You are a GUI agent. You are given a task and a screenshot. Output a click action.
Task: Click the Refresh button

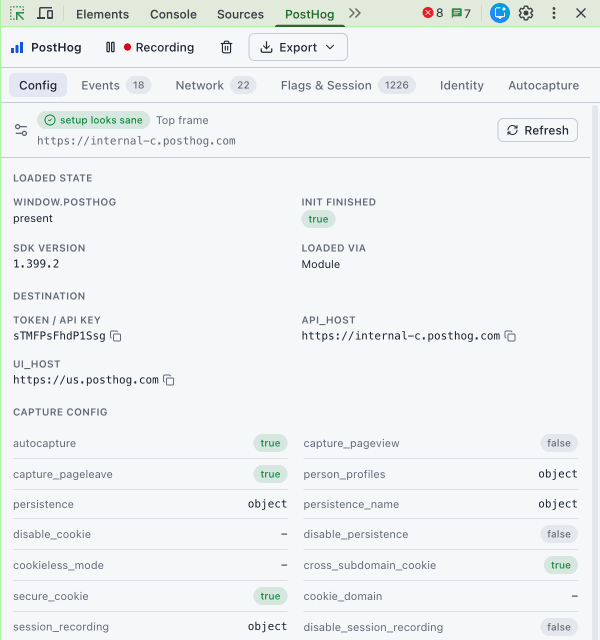[537, 130]
